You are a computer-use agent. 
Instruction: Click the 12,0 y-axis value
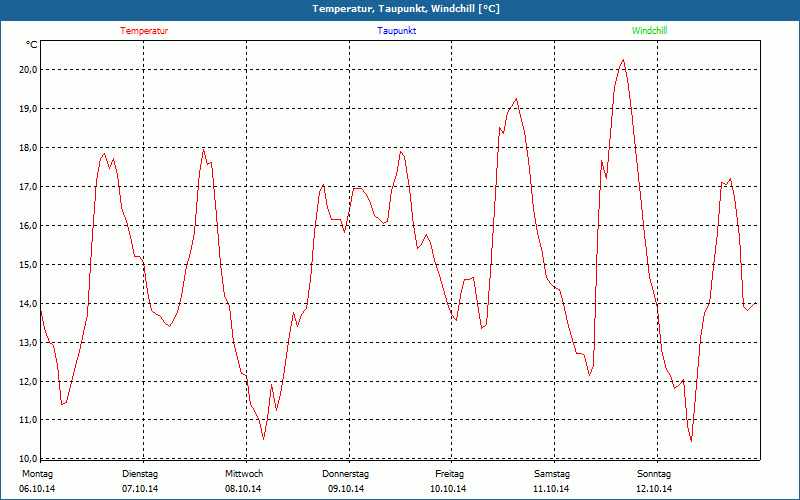(x=28, y=382)
